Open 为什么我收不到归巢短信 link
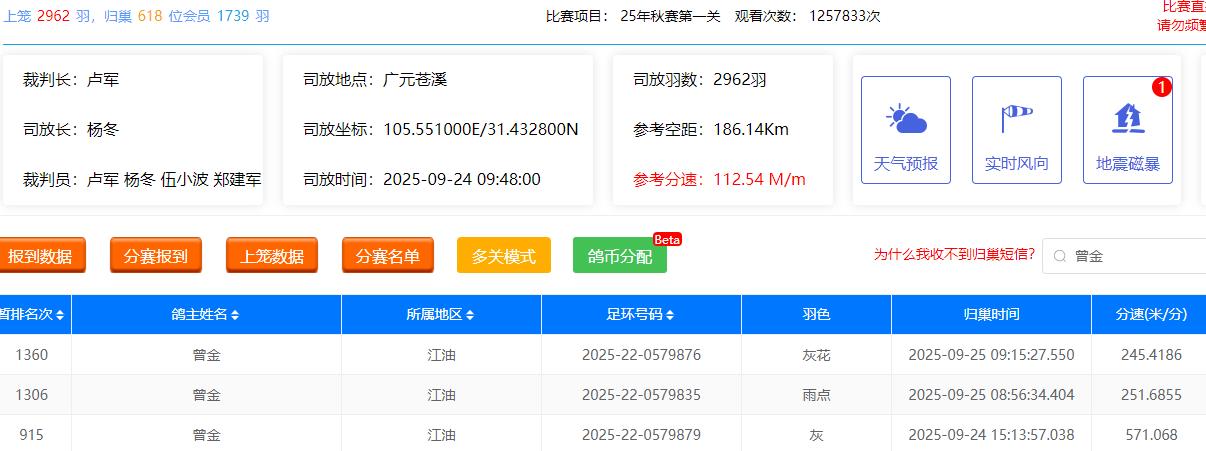 click(x=953, y=255)
